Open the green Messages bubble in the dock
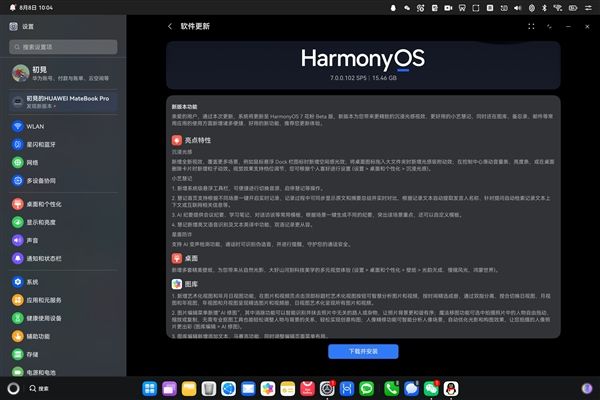 [367, 389]
